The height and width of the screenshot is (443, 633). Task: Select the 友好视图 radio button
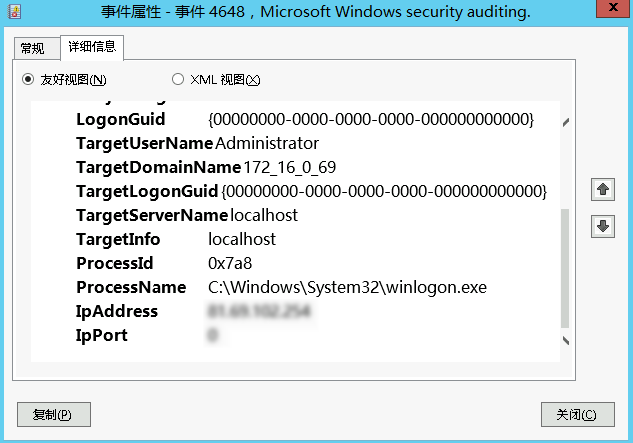[28, 79]
